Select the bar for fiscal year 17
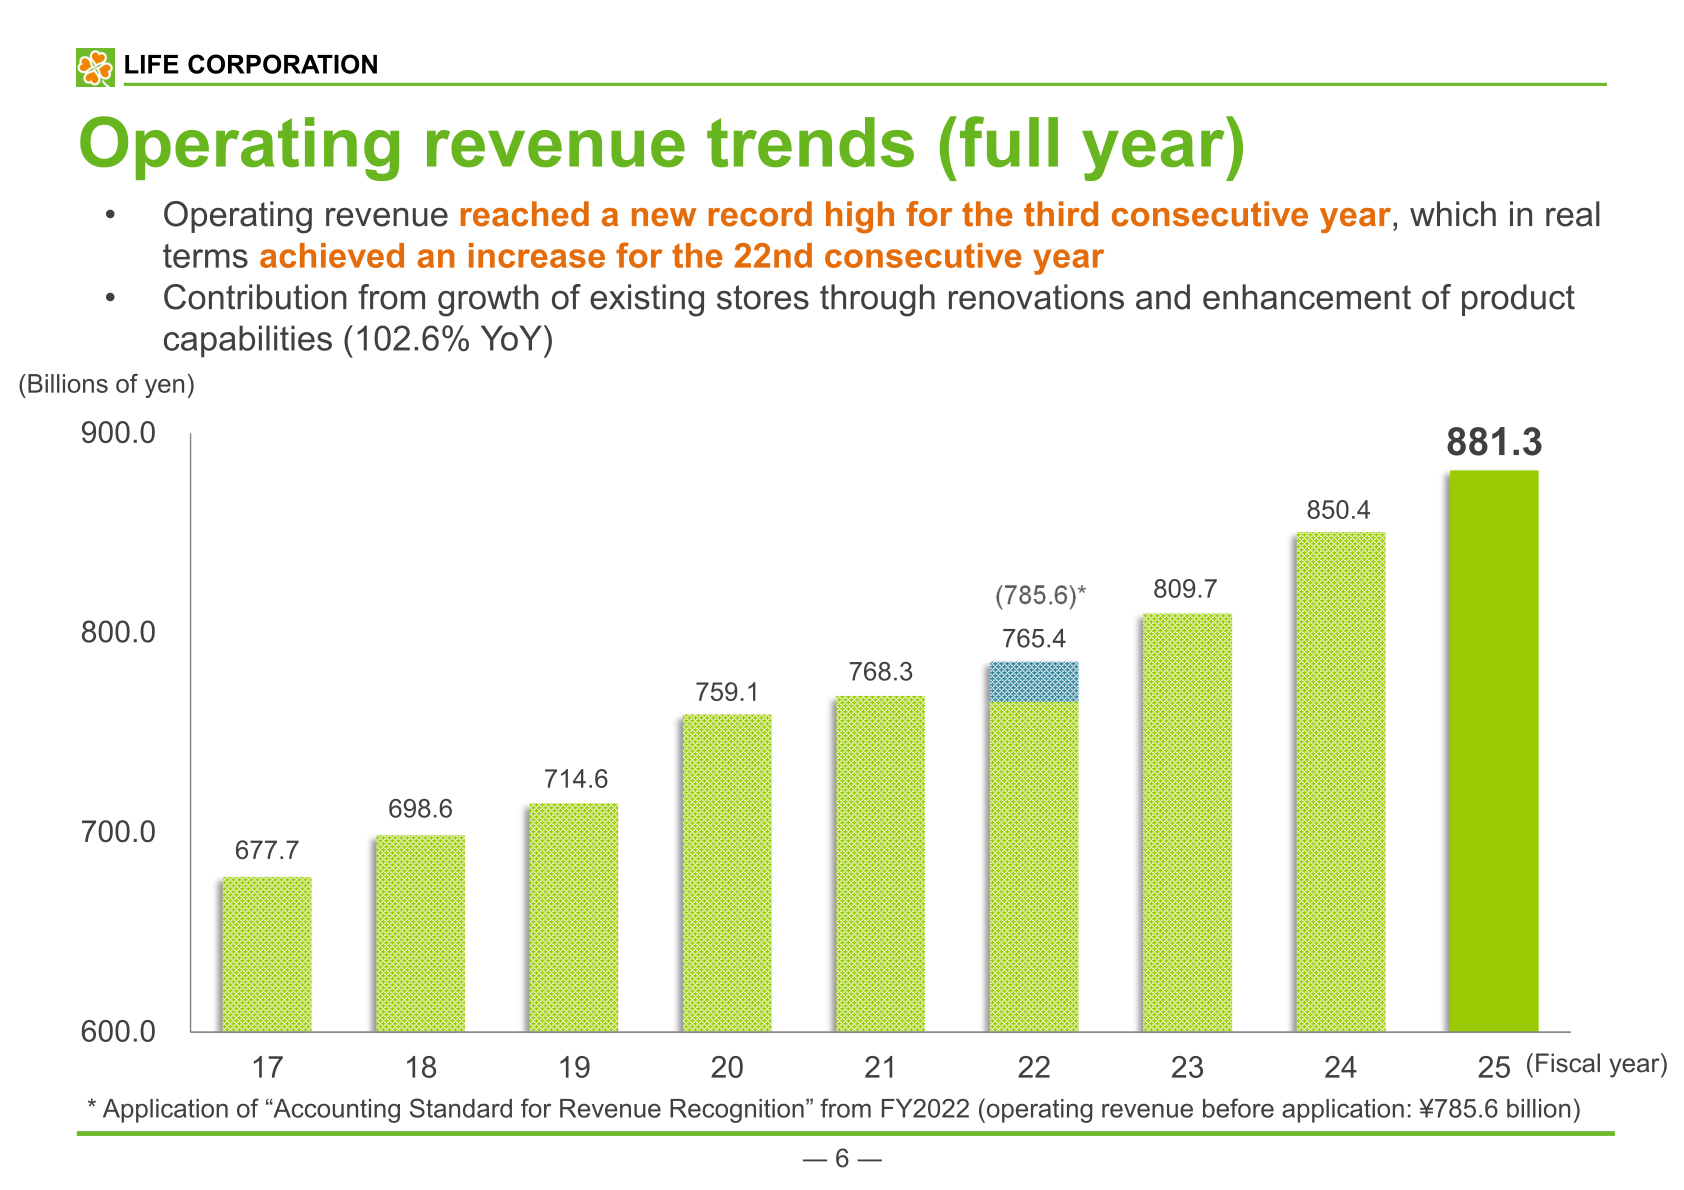Image resolution: width=1684 pixels, height=1190 pixels. [x=267, y=954]
